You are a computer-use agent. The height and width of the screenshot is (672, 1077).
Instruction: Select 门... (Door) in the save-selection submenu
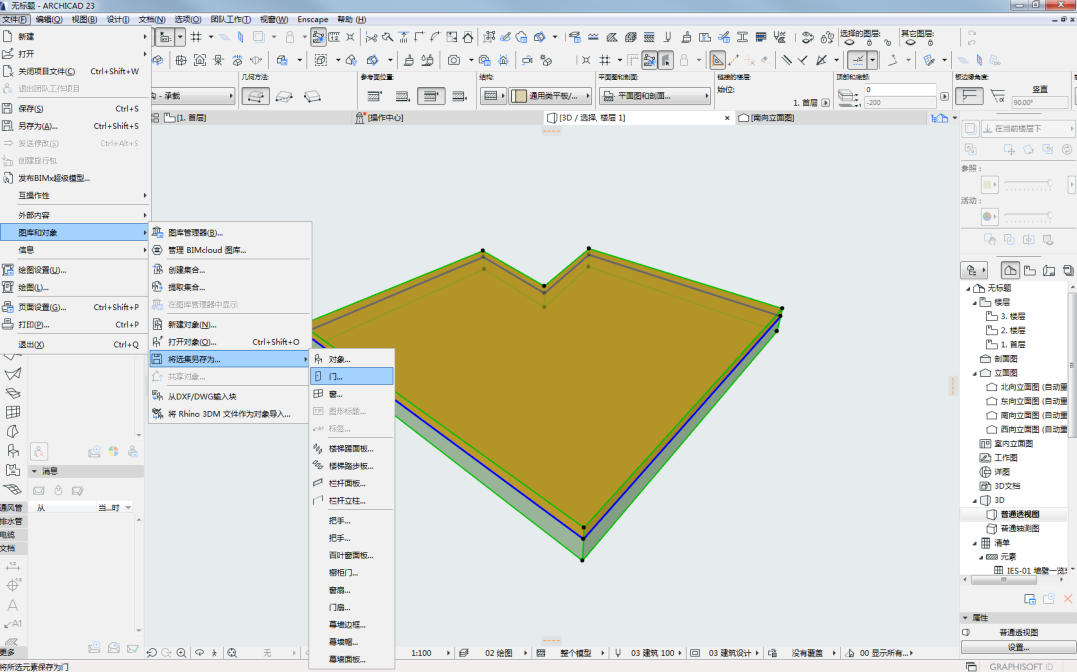(x=352, y=377)
